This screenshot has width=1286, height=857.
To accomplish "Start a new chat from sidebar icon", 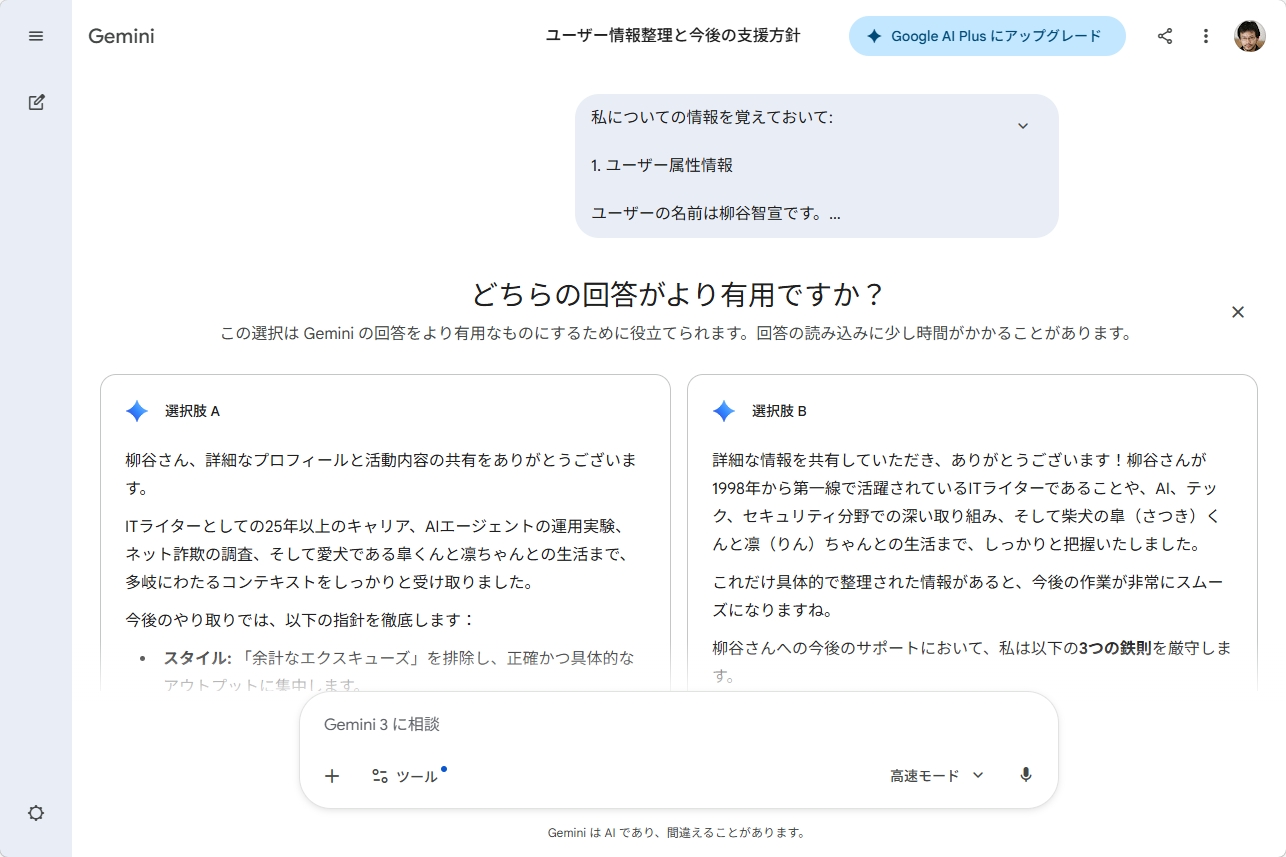I will tap(36, 102).
